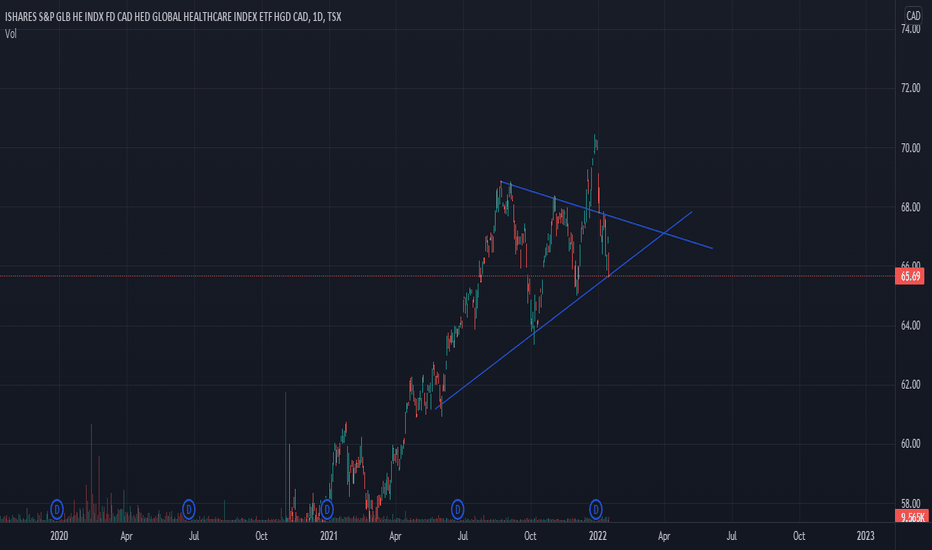The height and width of the screenshot is (550, 932).
Task: Select the ascending blue trendline
Action: tap(564, 310)
